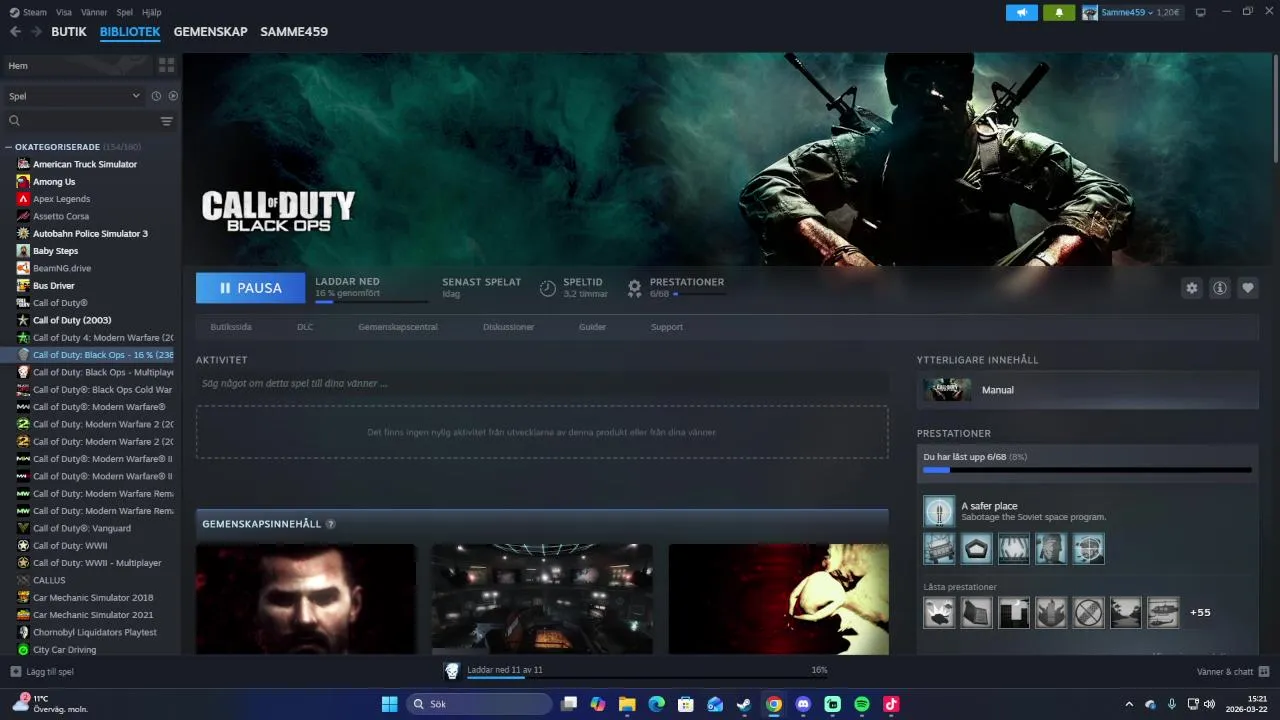The height and width of the screenshot is (720, 1280).
Task: Show game info icon
Action: tap(1220, 288)
